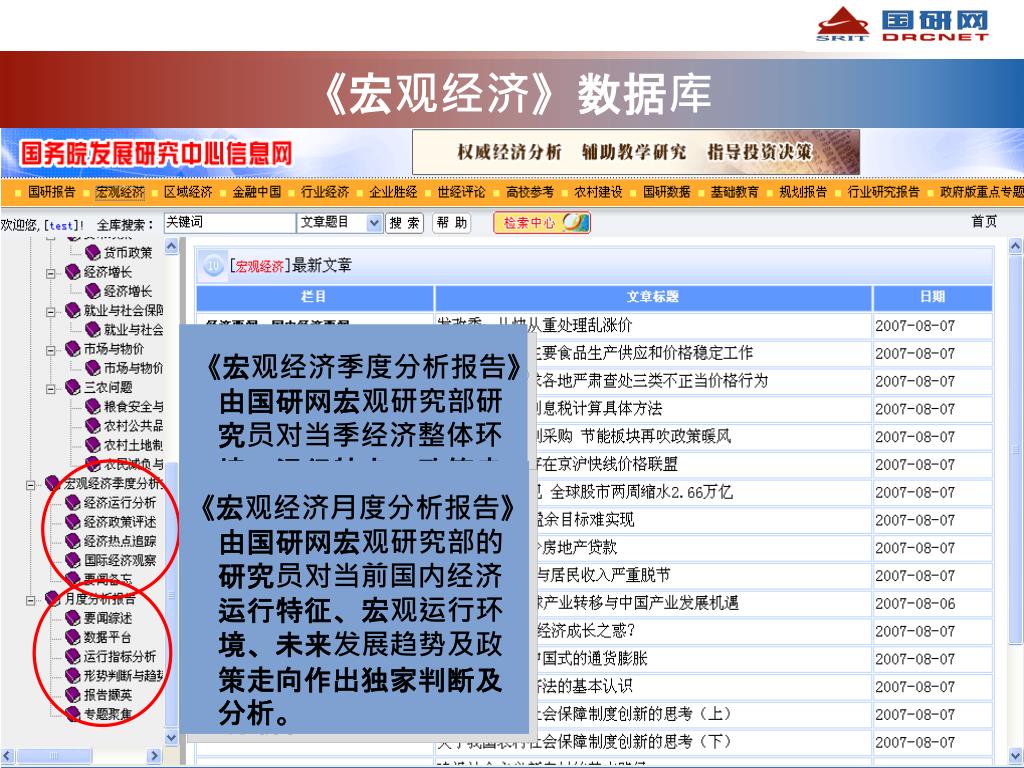Open 区域经济 in the navigation bar
Screen dimensions: 1024x768
[x=188, y=192]
